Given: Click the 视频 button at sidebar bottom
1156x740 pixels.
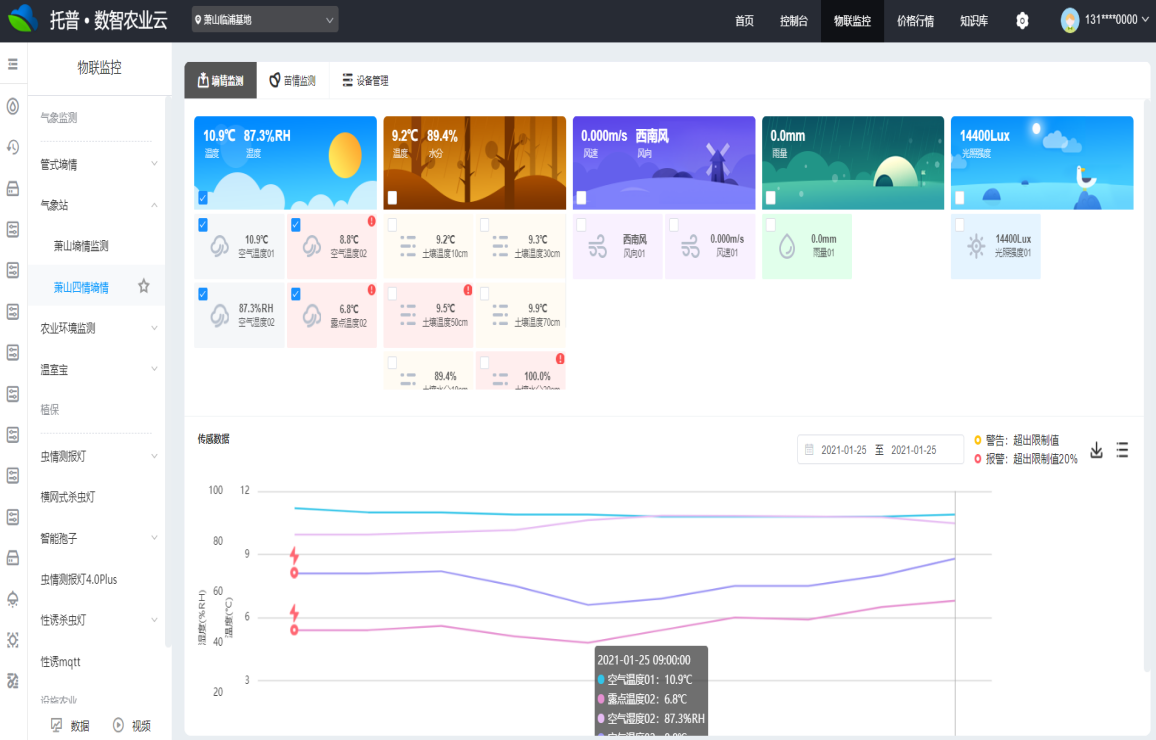Looking at the screenshot, I should [132, 725].
